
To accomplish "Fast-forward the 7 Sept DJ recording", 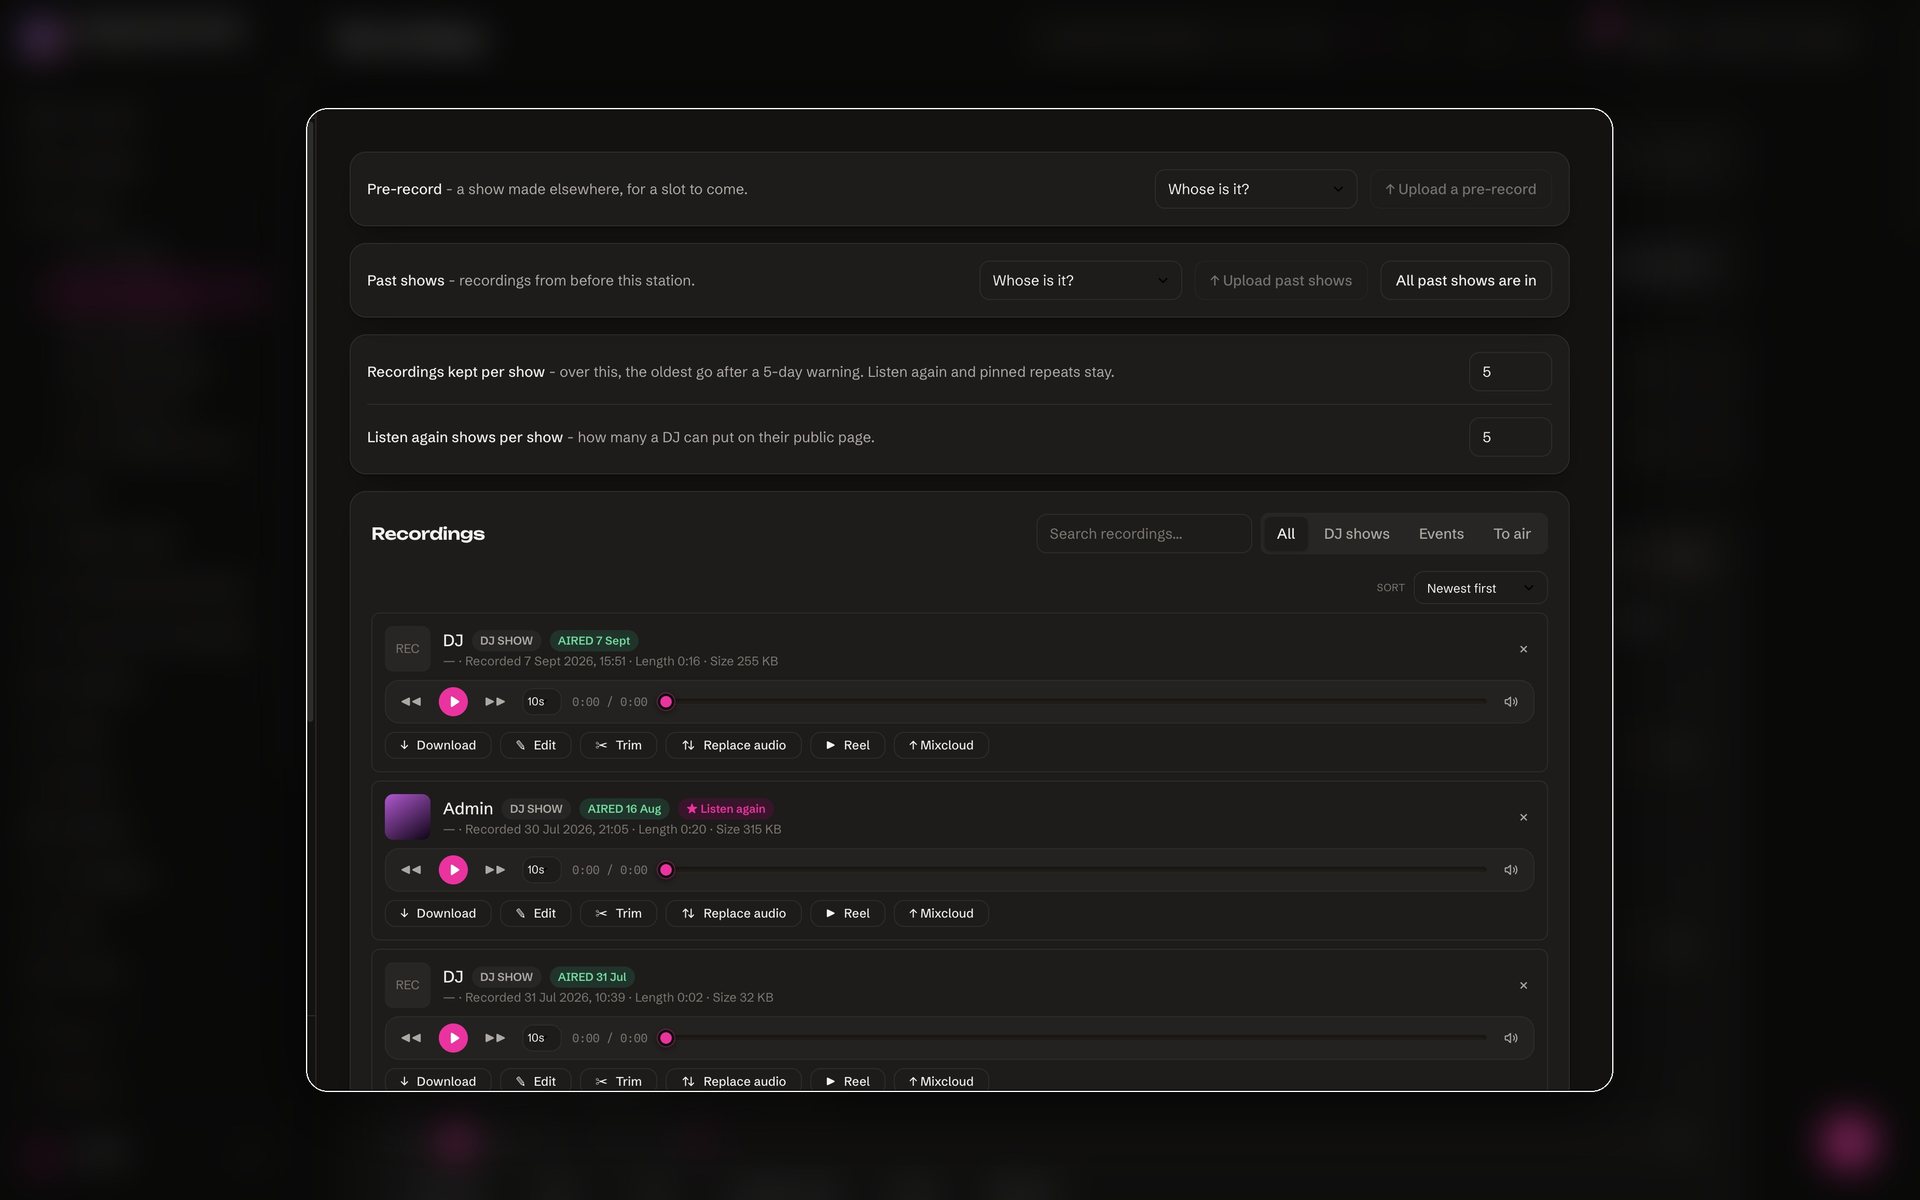I will (495, 702).
